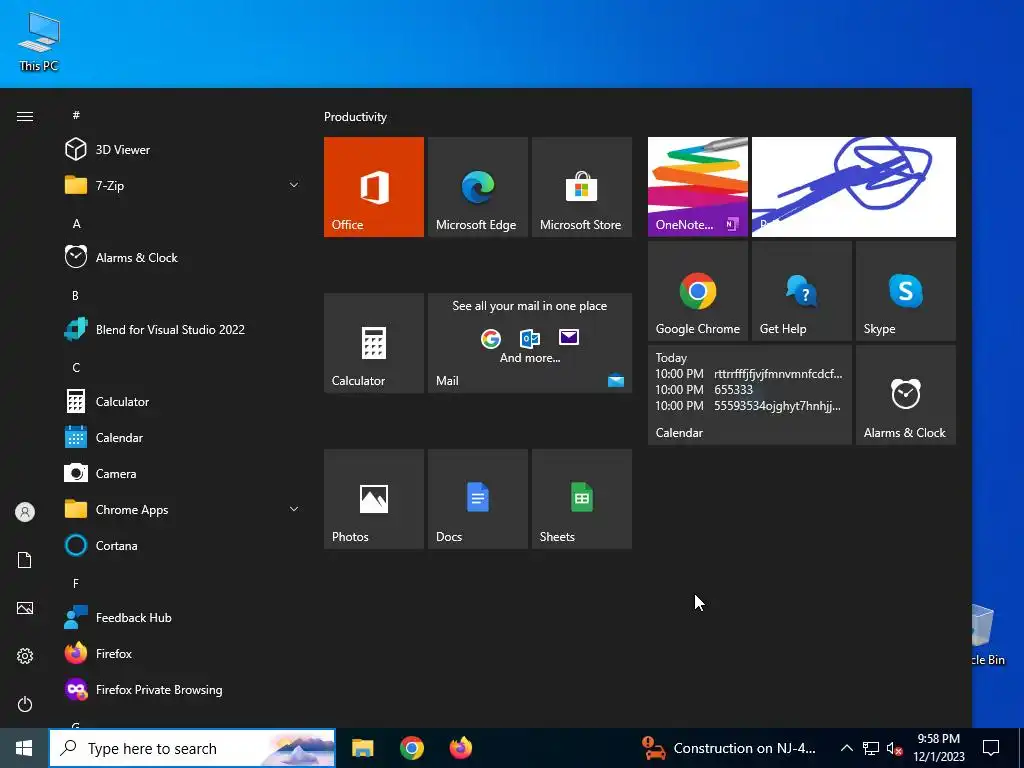Open Camera app from list
This screenshot has width=1024, height=768.
pyautogui.click(x=183, y=473)
